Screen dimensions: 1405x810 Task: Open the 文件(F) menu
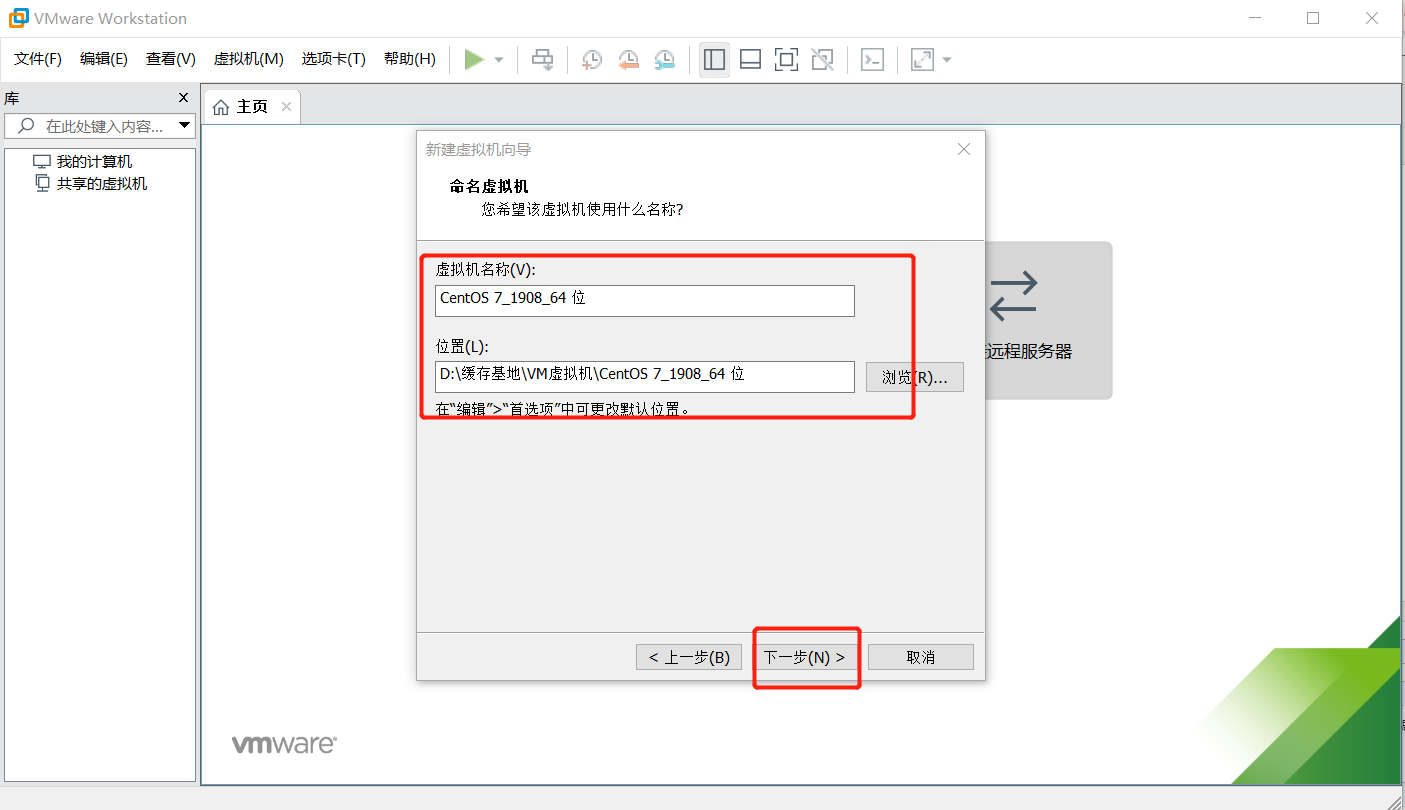[x=38, y=59]
